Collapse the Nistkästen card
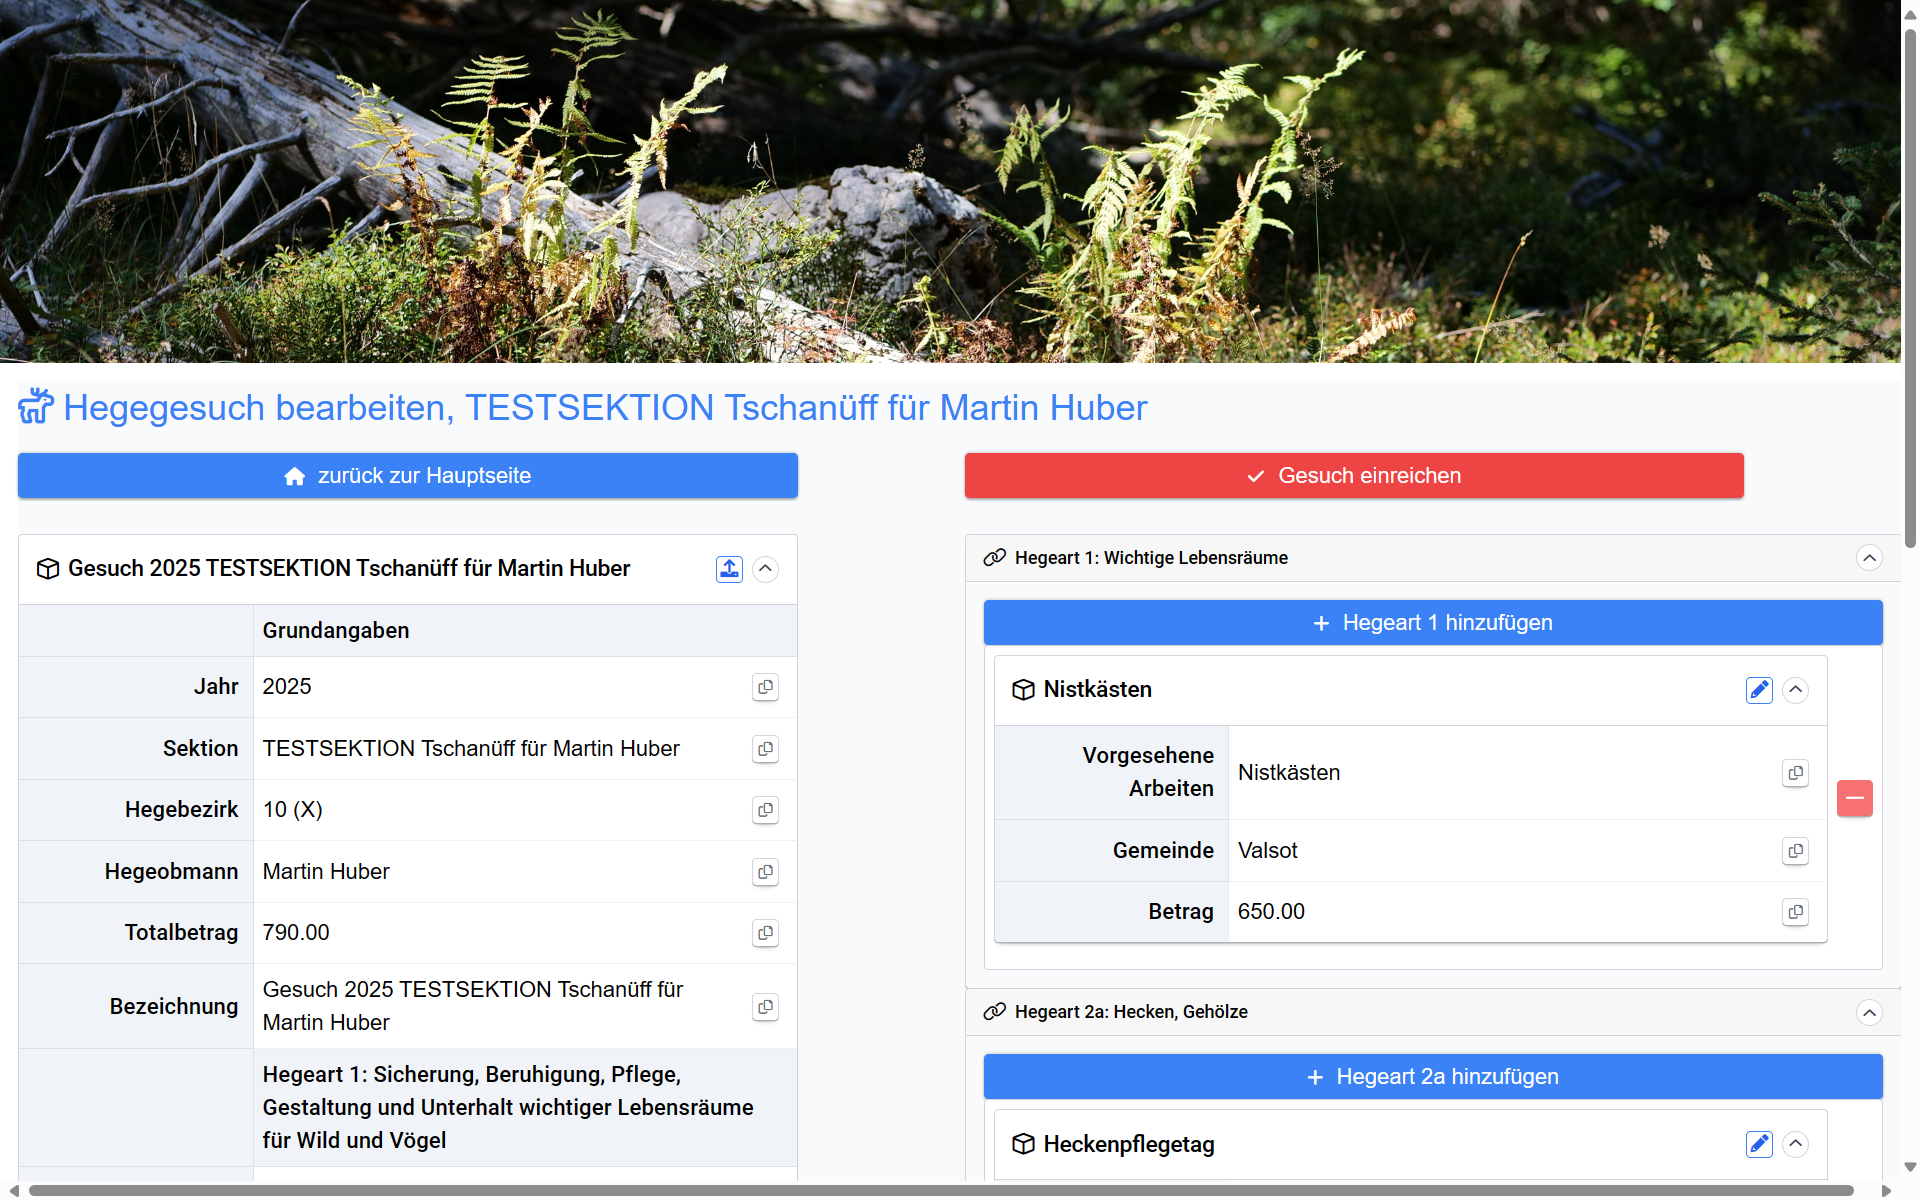The height and width of the screenshot is (1200, 1920). tap(1795, 690)
